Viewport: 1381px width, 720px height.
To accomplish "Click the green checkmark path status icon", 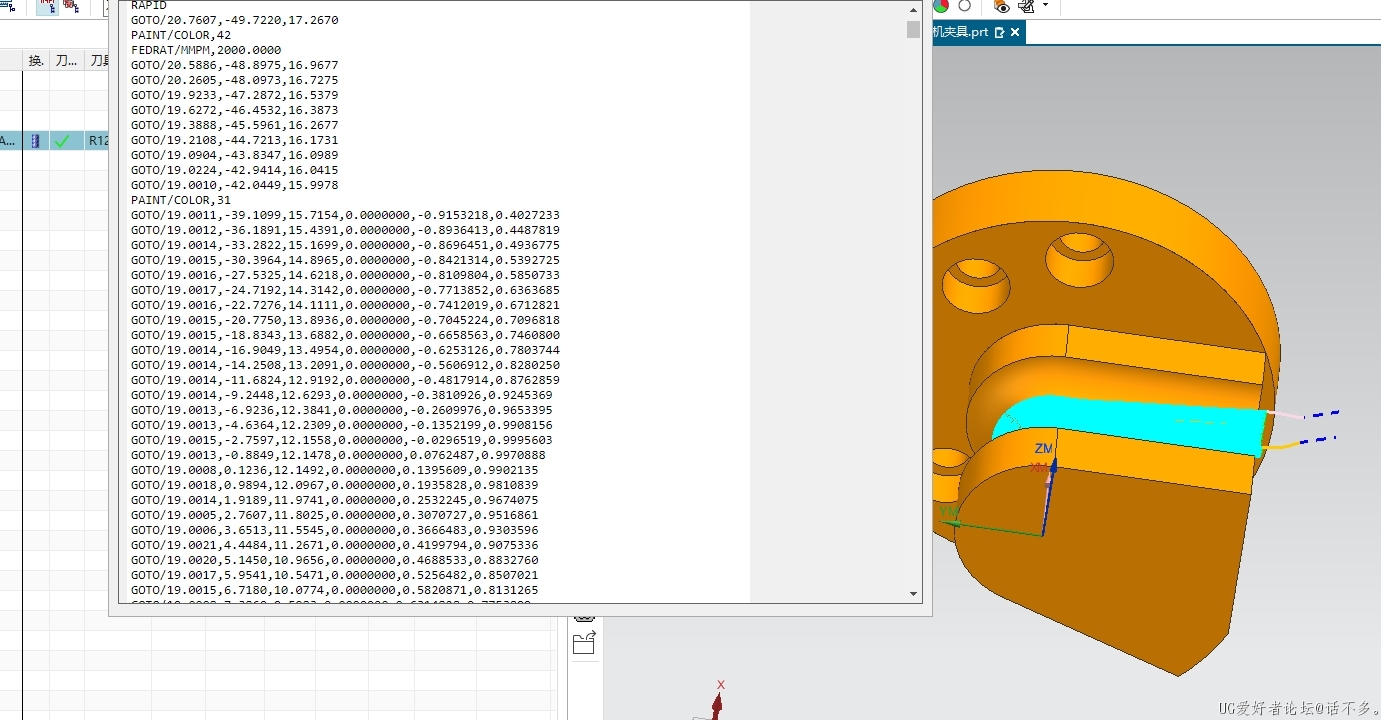I will coord(63,141).
